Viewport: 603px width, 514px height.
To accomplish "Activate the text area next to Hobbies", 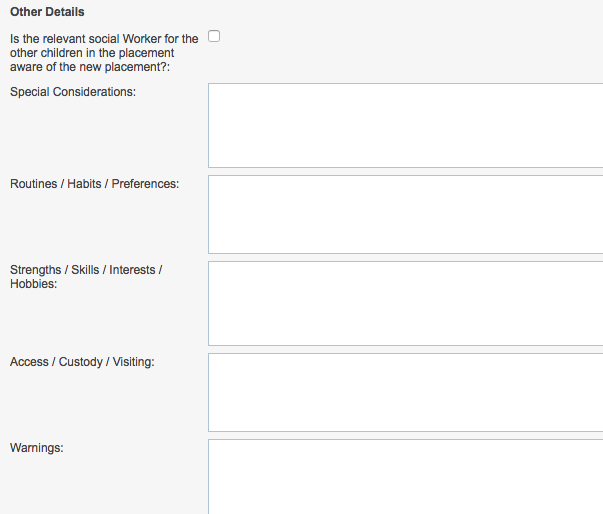I will coord(406,303).
